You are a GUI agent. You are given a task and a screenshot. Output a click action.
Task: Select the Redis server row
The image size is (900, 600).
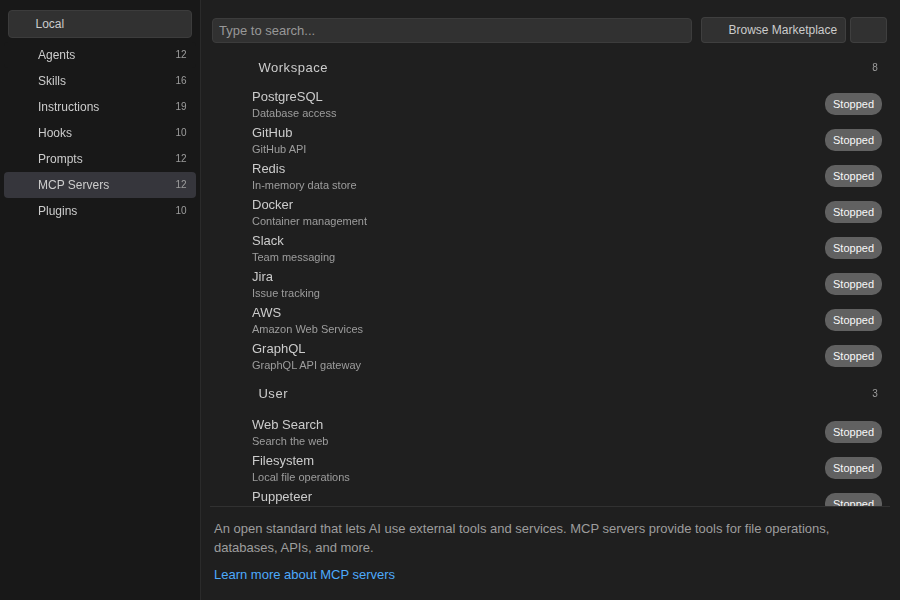549,176
